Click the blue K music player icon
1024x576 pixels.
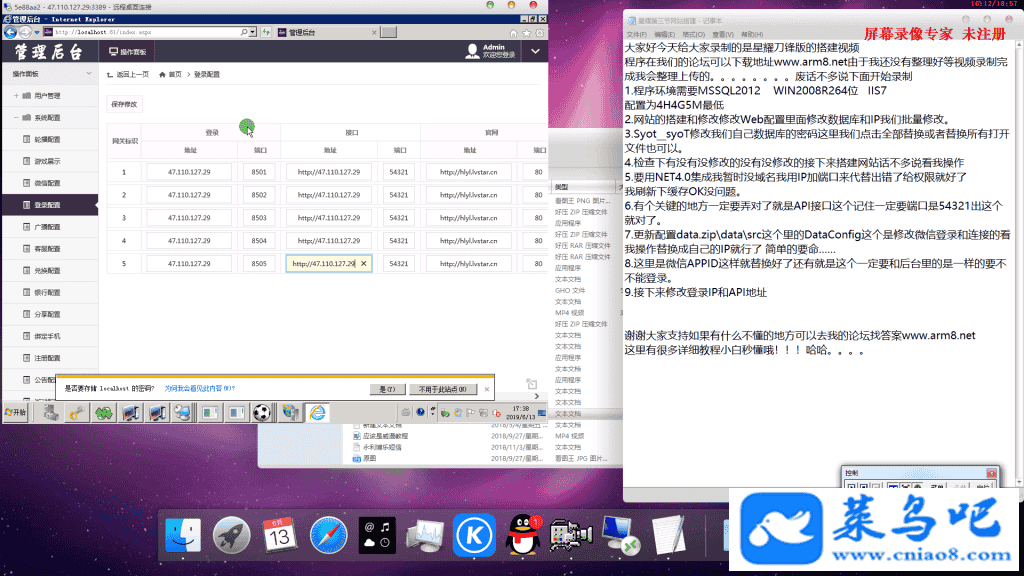pos(473,535)
